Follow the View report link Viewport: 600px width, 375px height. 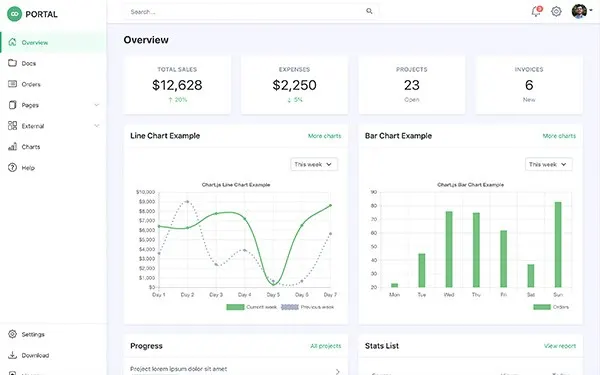coord(560,346)
